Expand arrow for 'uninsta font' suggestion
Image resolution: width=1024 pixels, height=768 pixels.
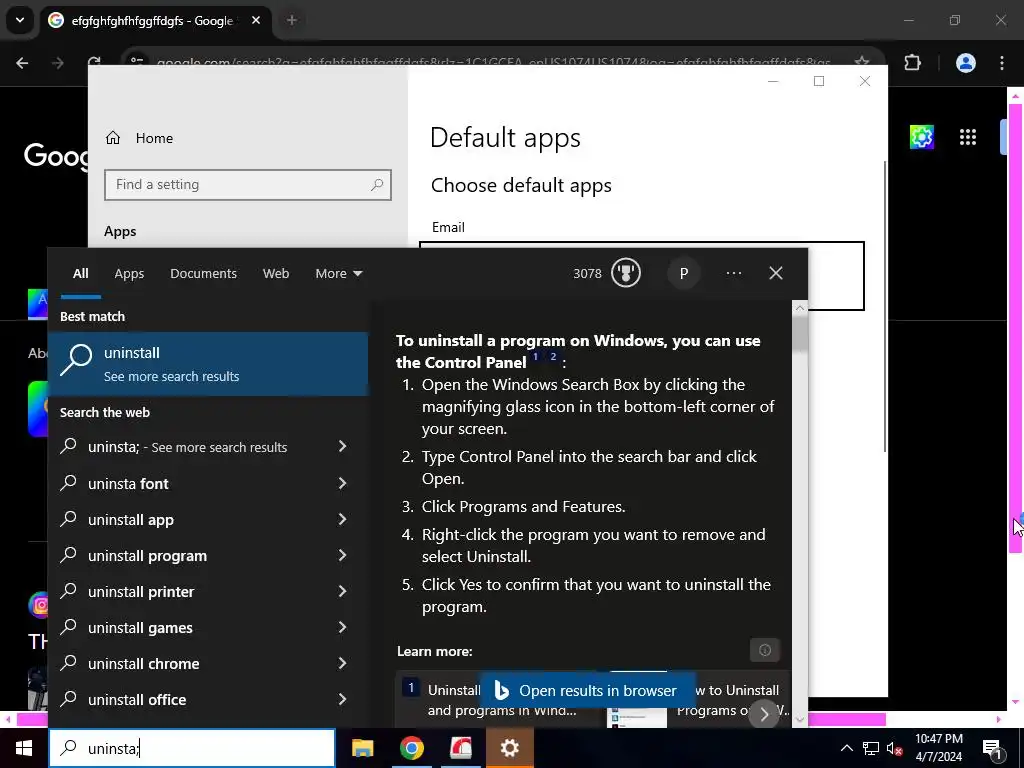pyautogui.click(x=342, y=483)
